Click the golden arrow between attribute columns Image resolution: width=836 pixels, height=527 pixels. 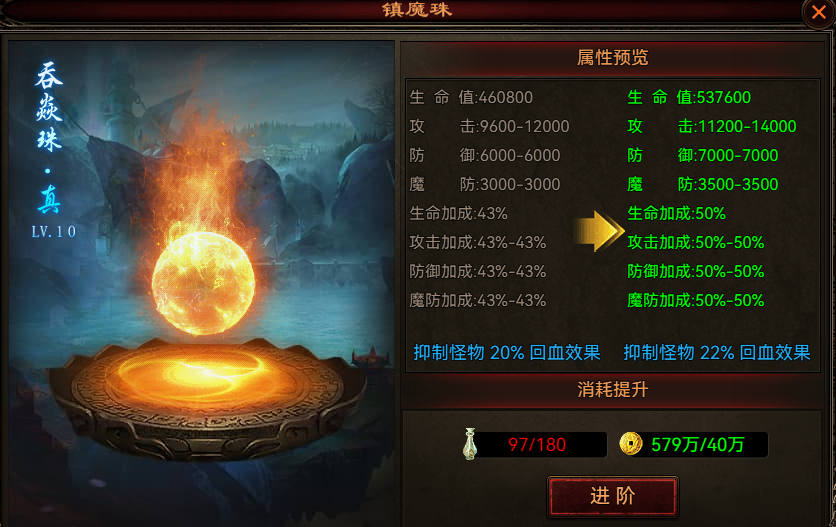(598, 231)
